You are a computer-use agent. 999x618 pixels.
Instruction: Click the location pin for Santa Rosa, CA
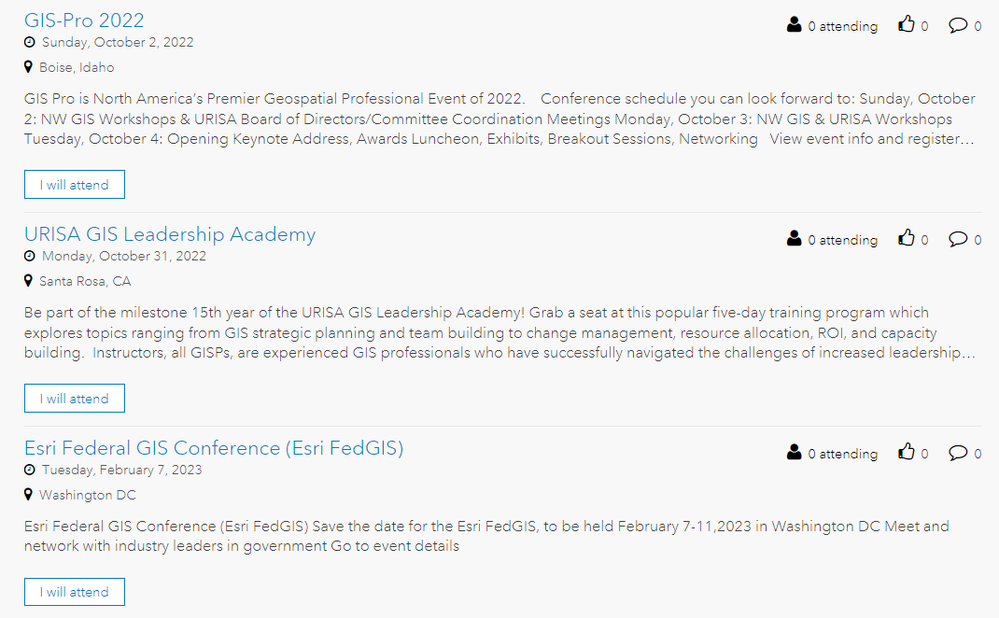[28, 281]
